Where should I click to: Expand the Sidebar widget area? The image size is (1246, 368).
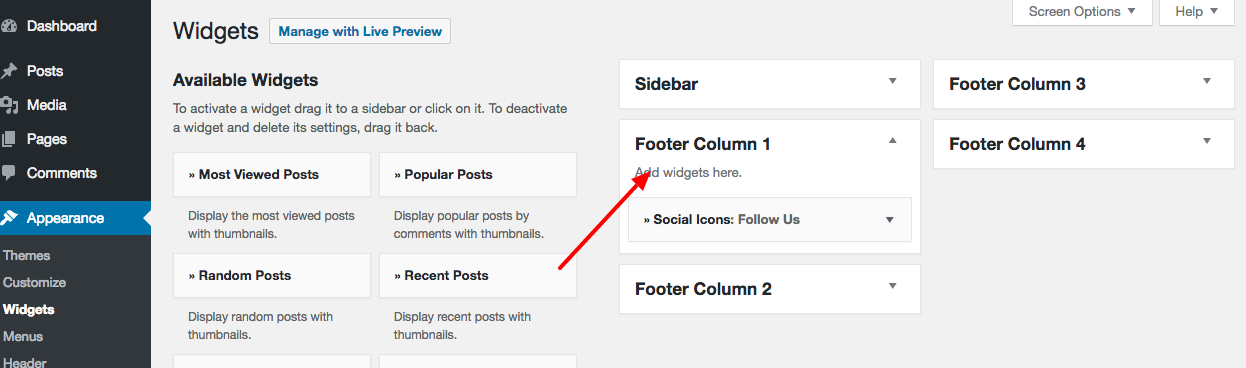[893, 82]
